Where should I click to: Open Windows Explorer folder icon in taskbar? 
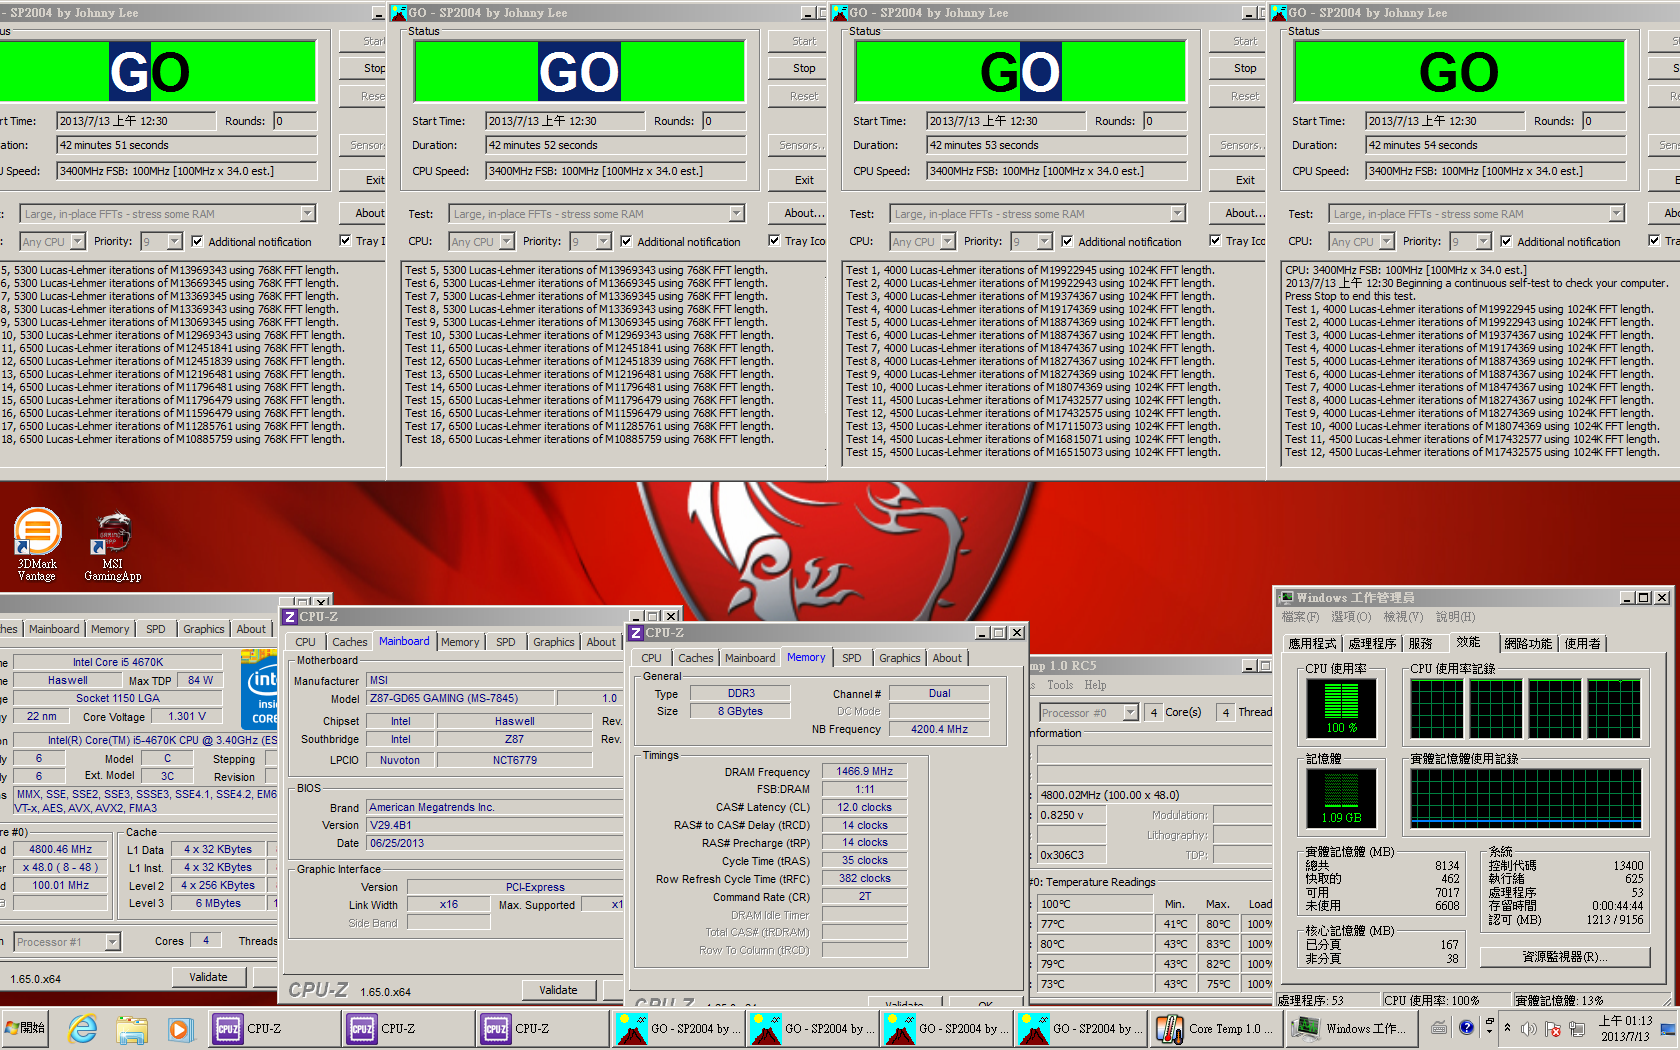click(131, 1028)
